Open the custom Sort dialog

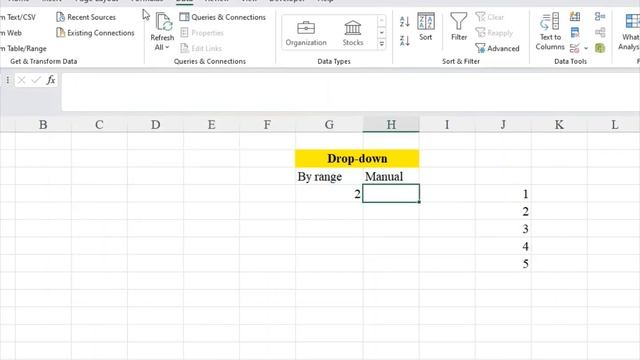(x=426, y=27)
